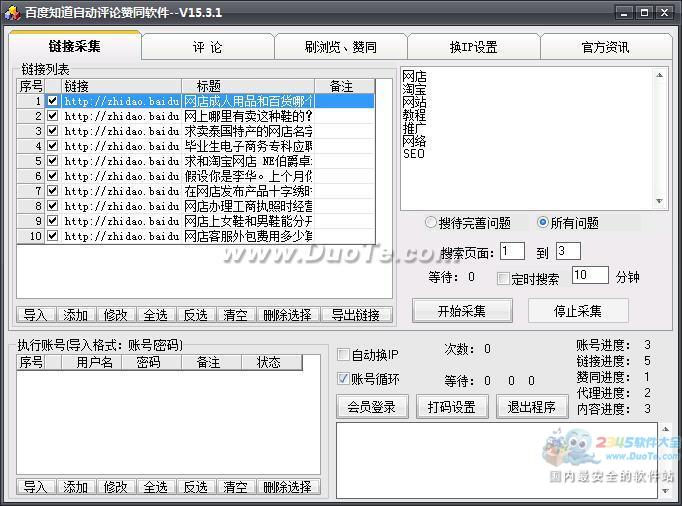This screenshot has width=682, height=506.
Task: Click the keyword 淘宝 in keyword box
Action: click(414, 89)
